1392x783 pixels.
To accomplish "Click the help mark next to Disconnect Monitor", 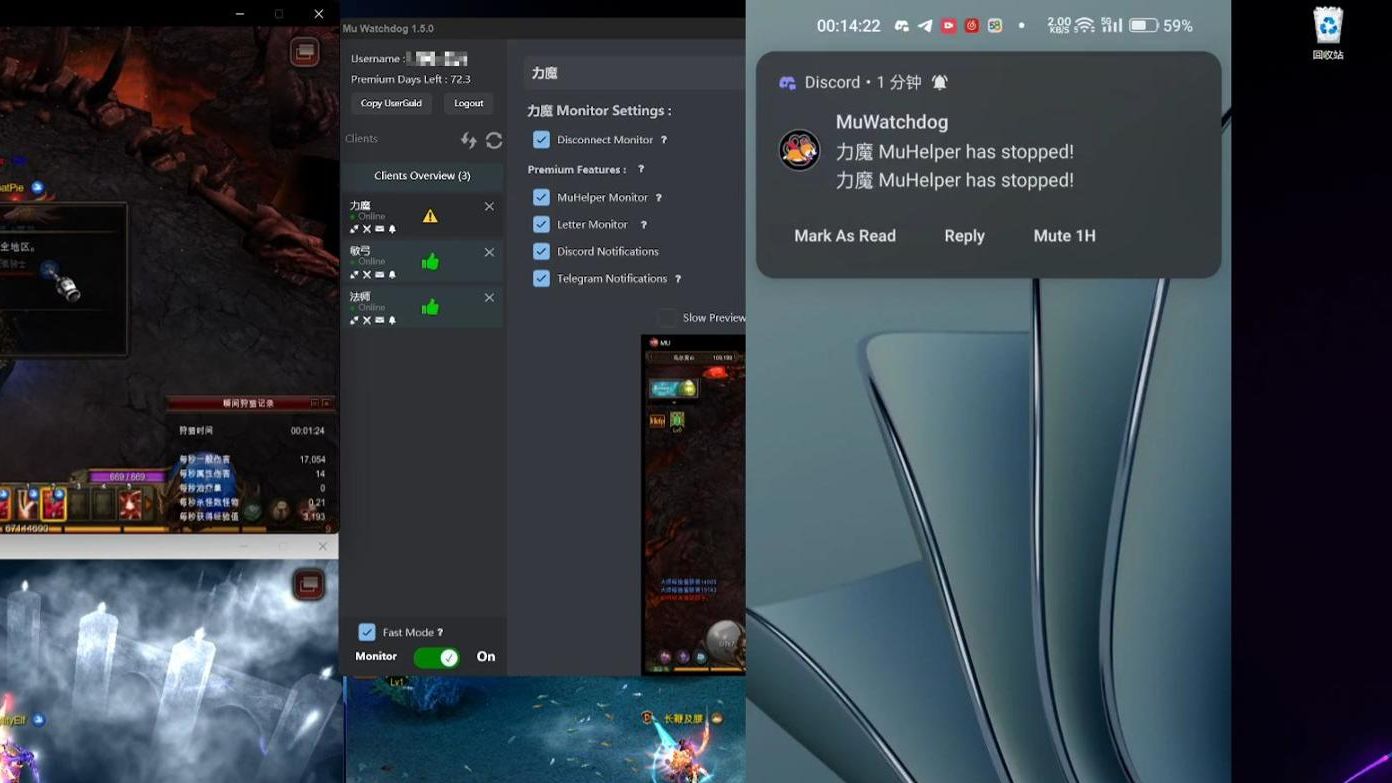I will coord(663,140).
